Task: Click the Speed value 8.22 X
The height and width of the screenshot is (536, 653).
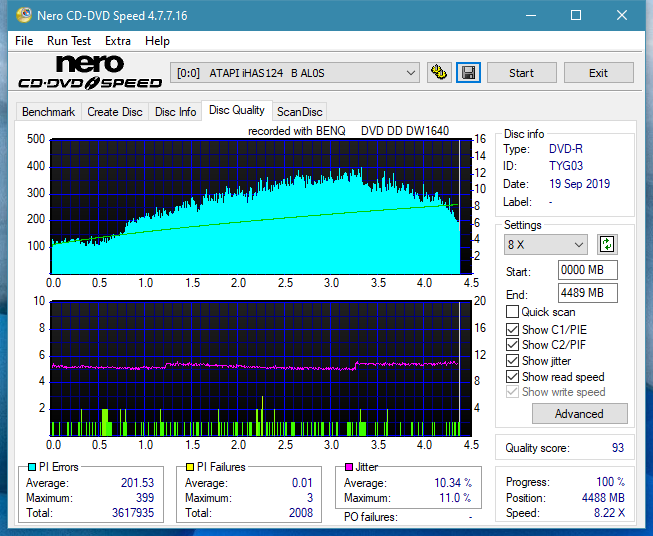Action: click(609, 513)
